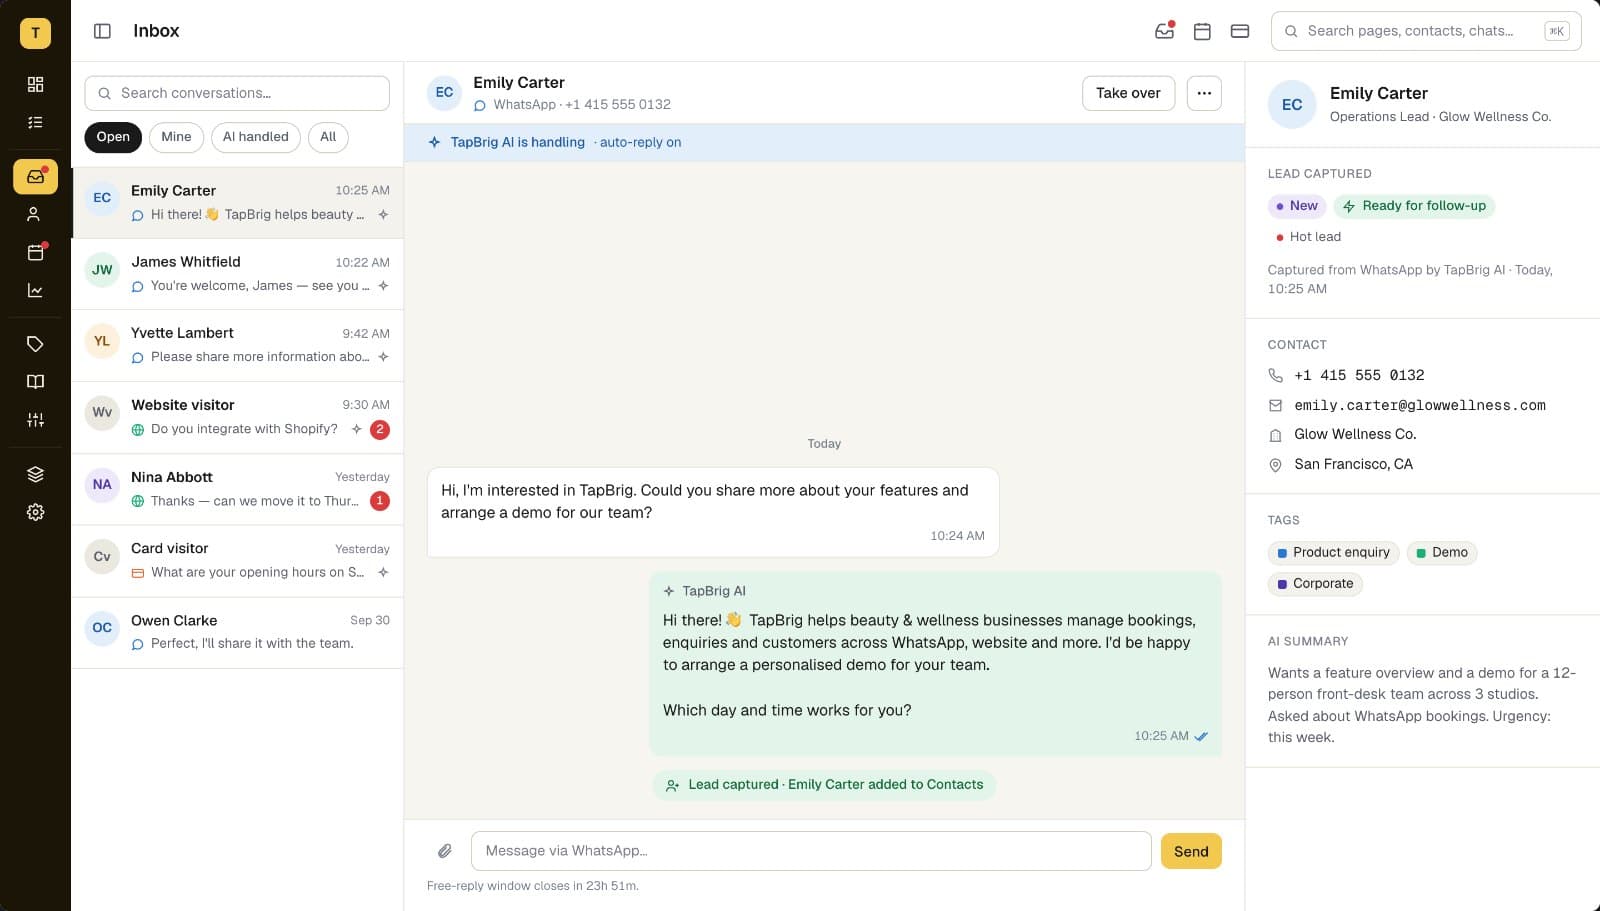The width and height of the screenshot is (1600, 911).
Task: Click the EC avatar in the chat header
Action: pyautogui.click(x=444, y=92)
